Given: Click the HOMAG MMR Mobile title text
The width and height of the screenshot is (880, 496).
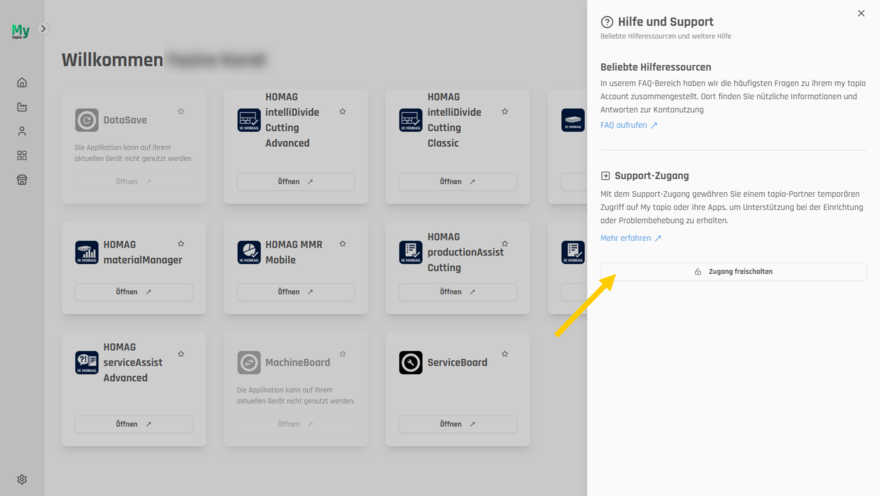Looking at the screenshot, I should [294, 252].
